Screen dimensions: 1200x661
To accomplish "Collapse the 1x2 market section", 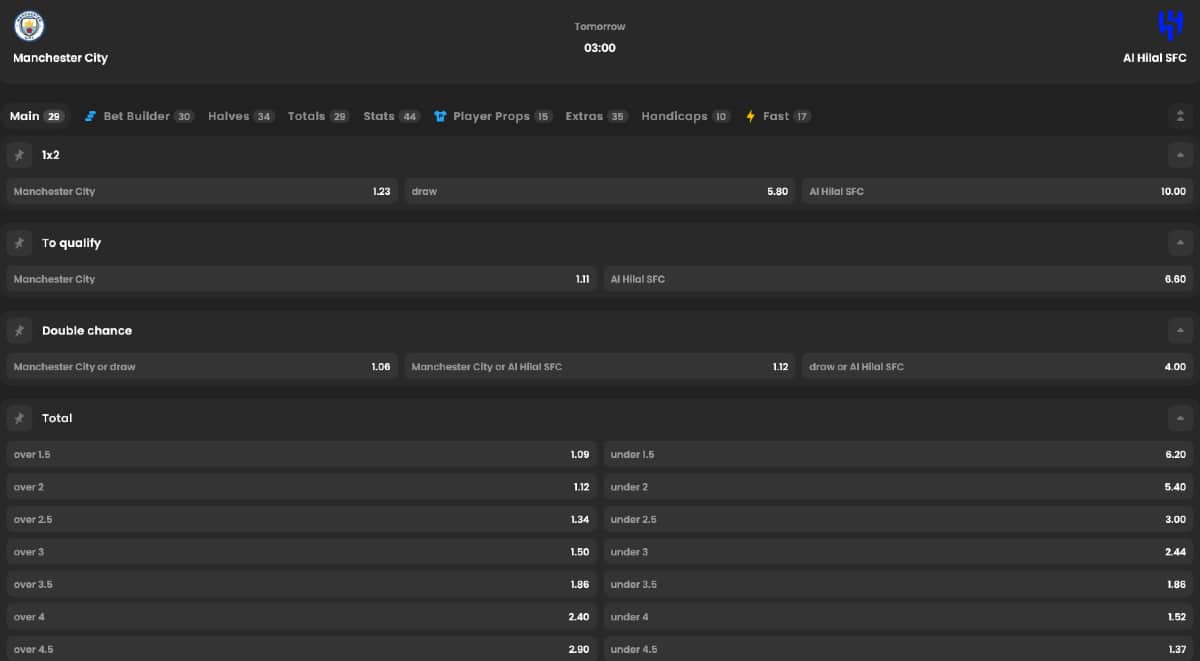I will (x=1180, y=155).
